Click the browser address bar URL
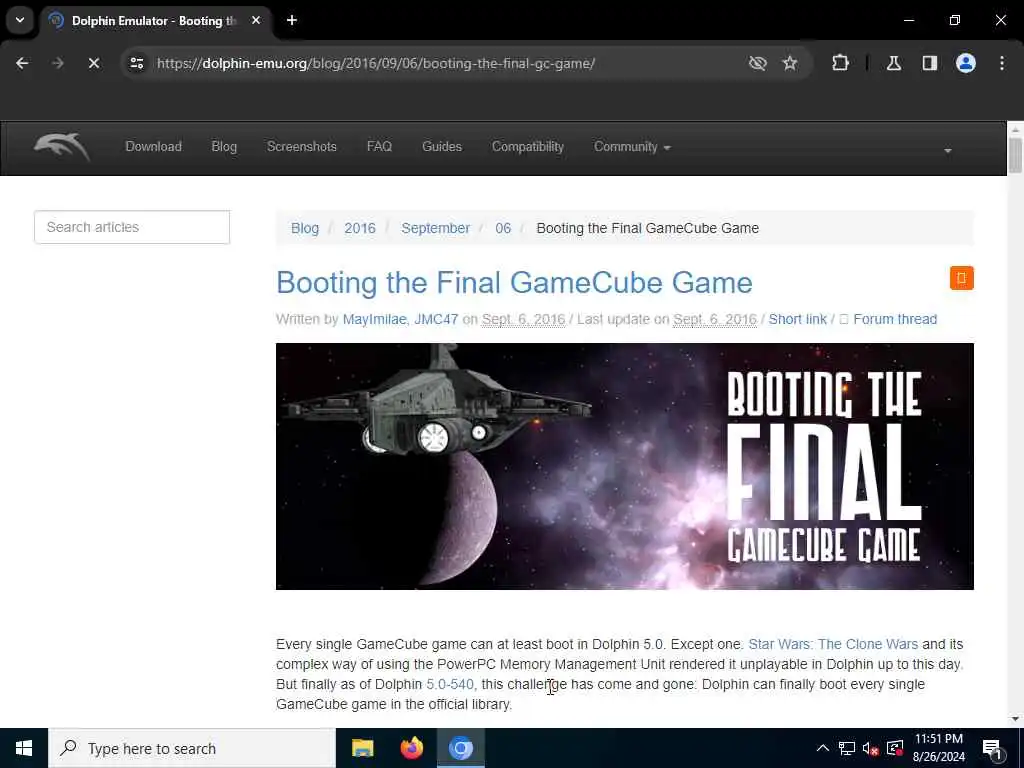Viewport: 1024px width, 768px height. [x=376, y=63]
